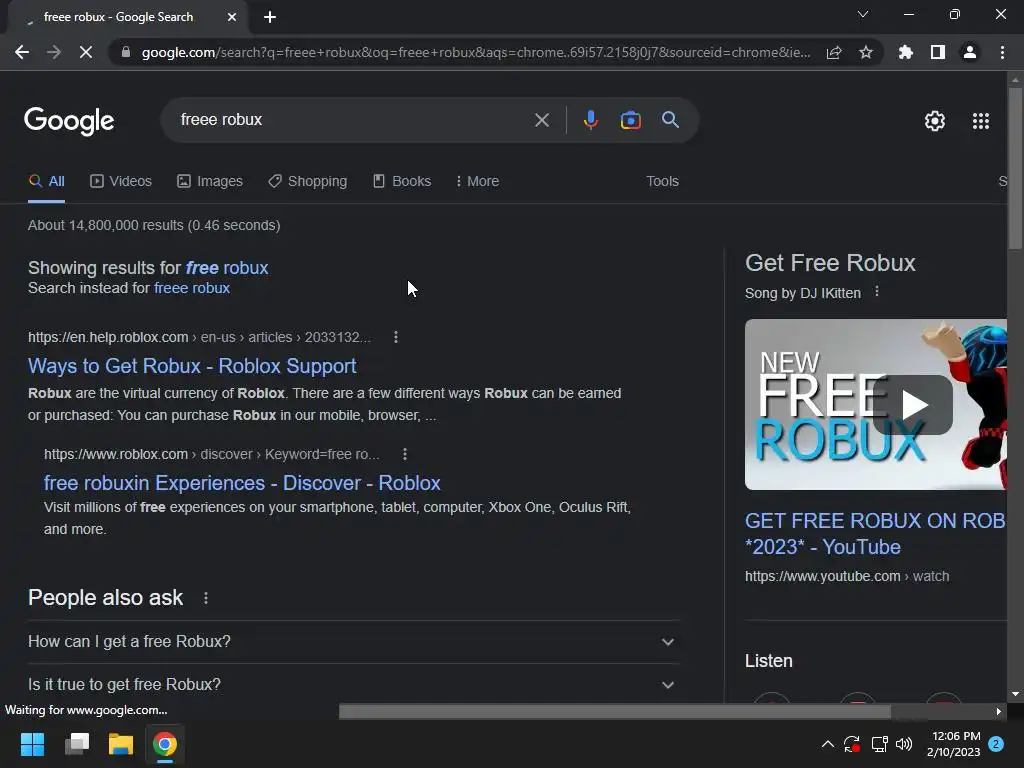Screen dimensions: 1024x768
Task: Go to the Google homepage logo
Action: click(x=69, y=121)
